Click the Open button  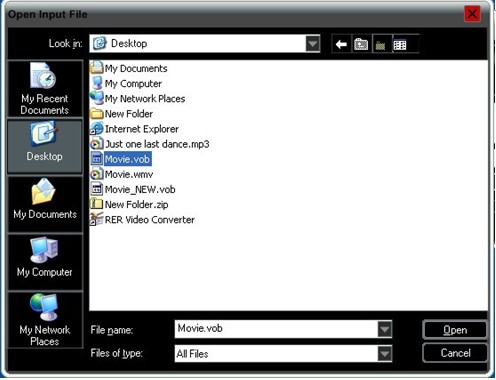455,330
